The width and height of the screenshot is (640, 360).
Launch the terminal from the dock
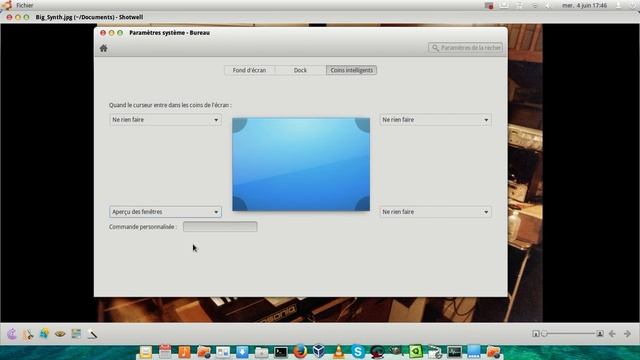click(281, 352)
